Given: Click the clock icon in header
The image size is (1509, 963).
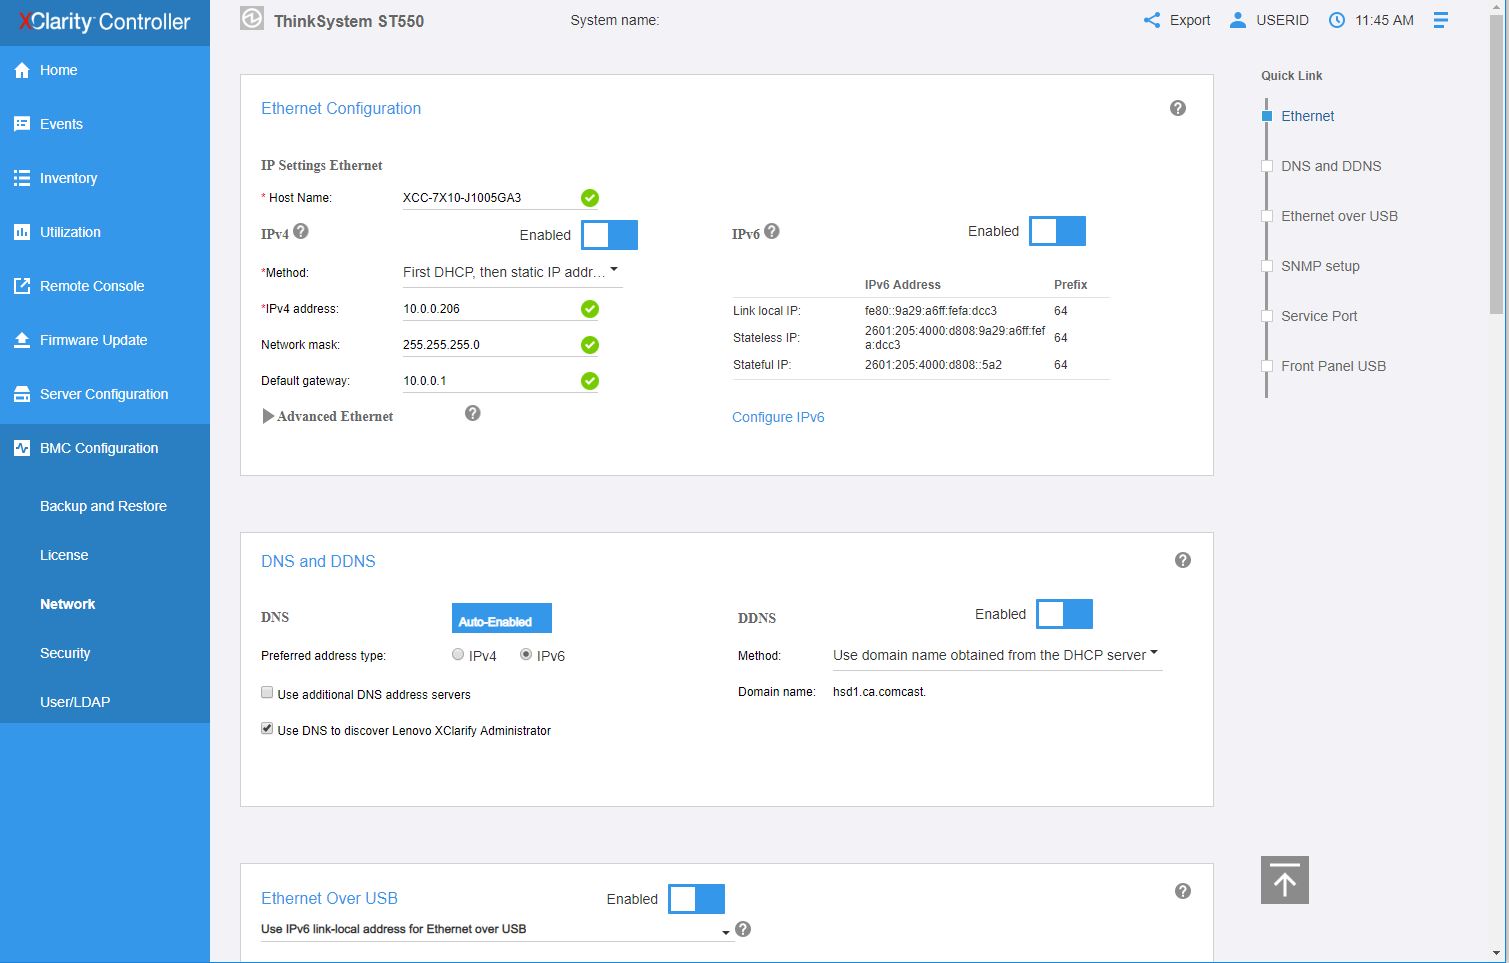Looking at the screenshot, I should click(1337, 20).
